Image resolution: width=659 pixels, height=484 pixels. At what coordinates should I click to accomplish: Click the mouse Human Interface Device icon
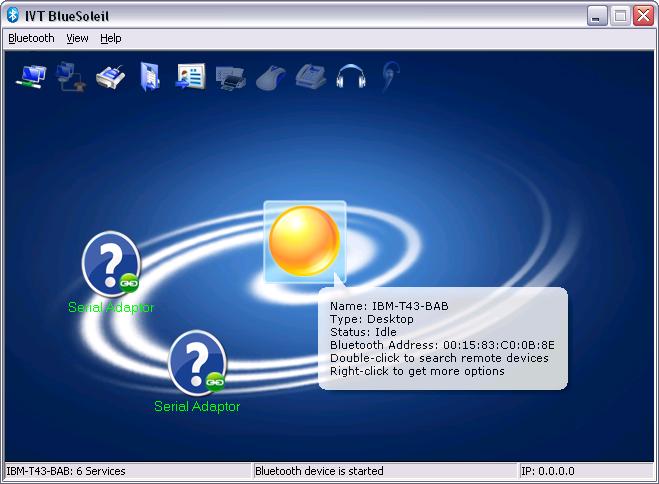pyautogui.click(x=269, y=76)
